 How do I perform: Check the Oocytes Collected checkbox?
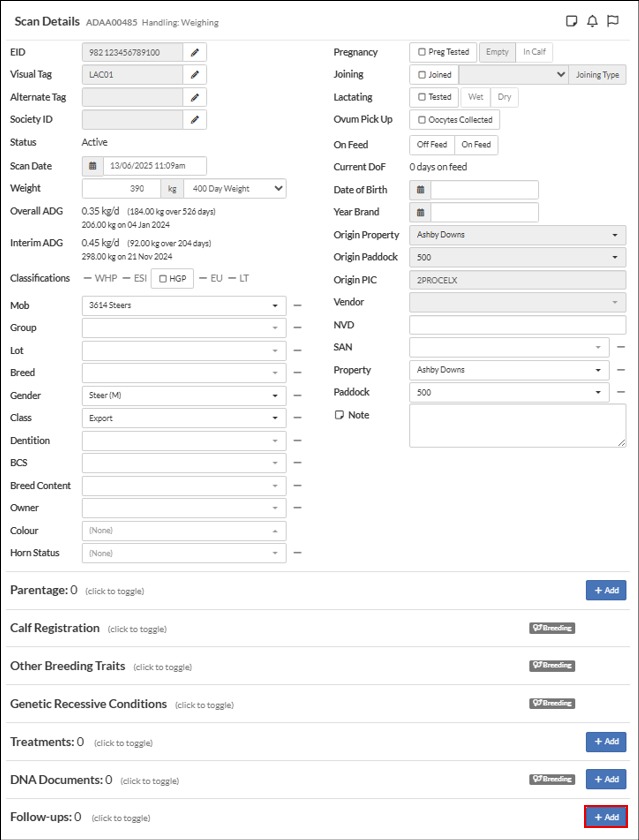pos(423,120)
